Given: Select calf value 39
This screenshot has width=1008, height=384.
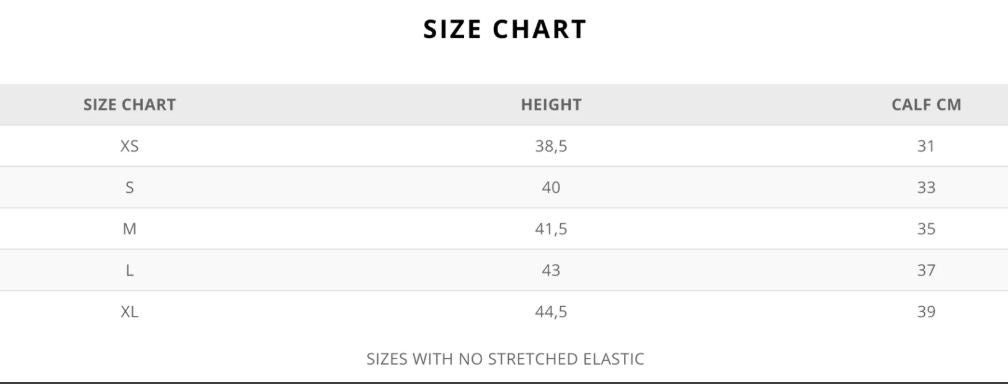Looking at the screenshot, I should [926, 312].
